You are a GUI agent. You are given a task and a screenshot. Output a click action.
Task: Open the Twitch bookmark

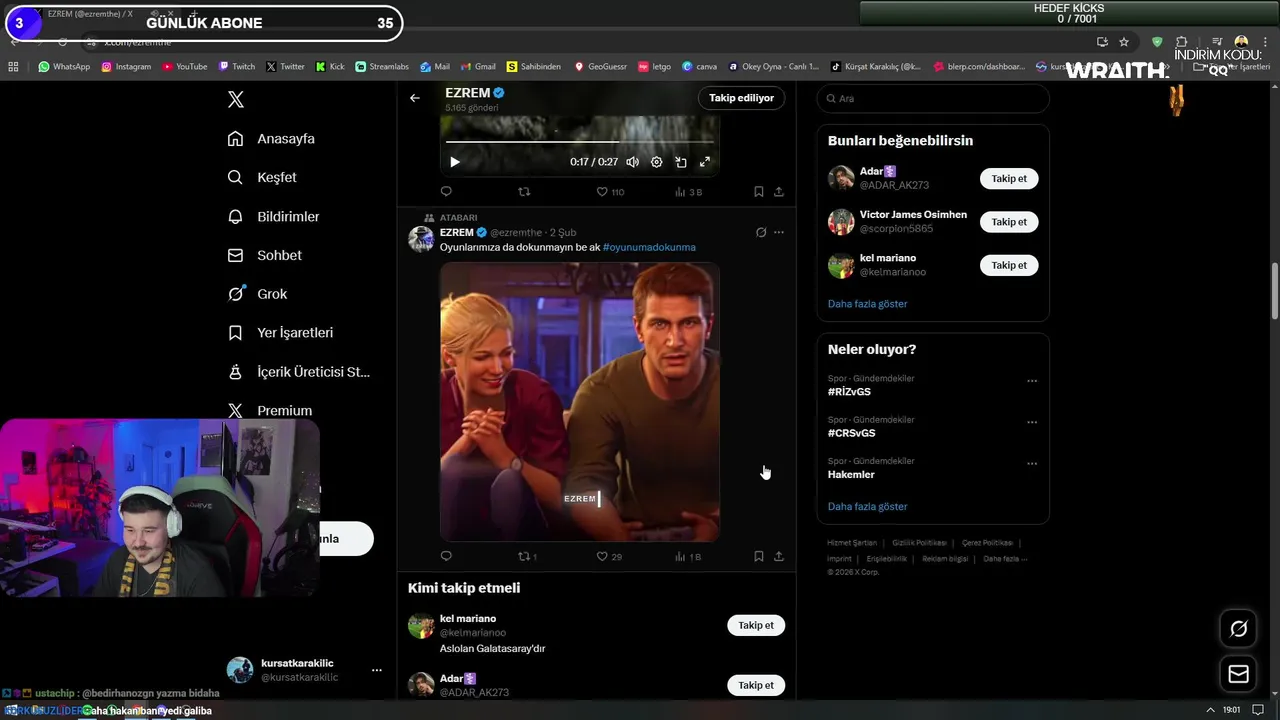coord(237,66)
